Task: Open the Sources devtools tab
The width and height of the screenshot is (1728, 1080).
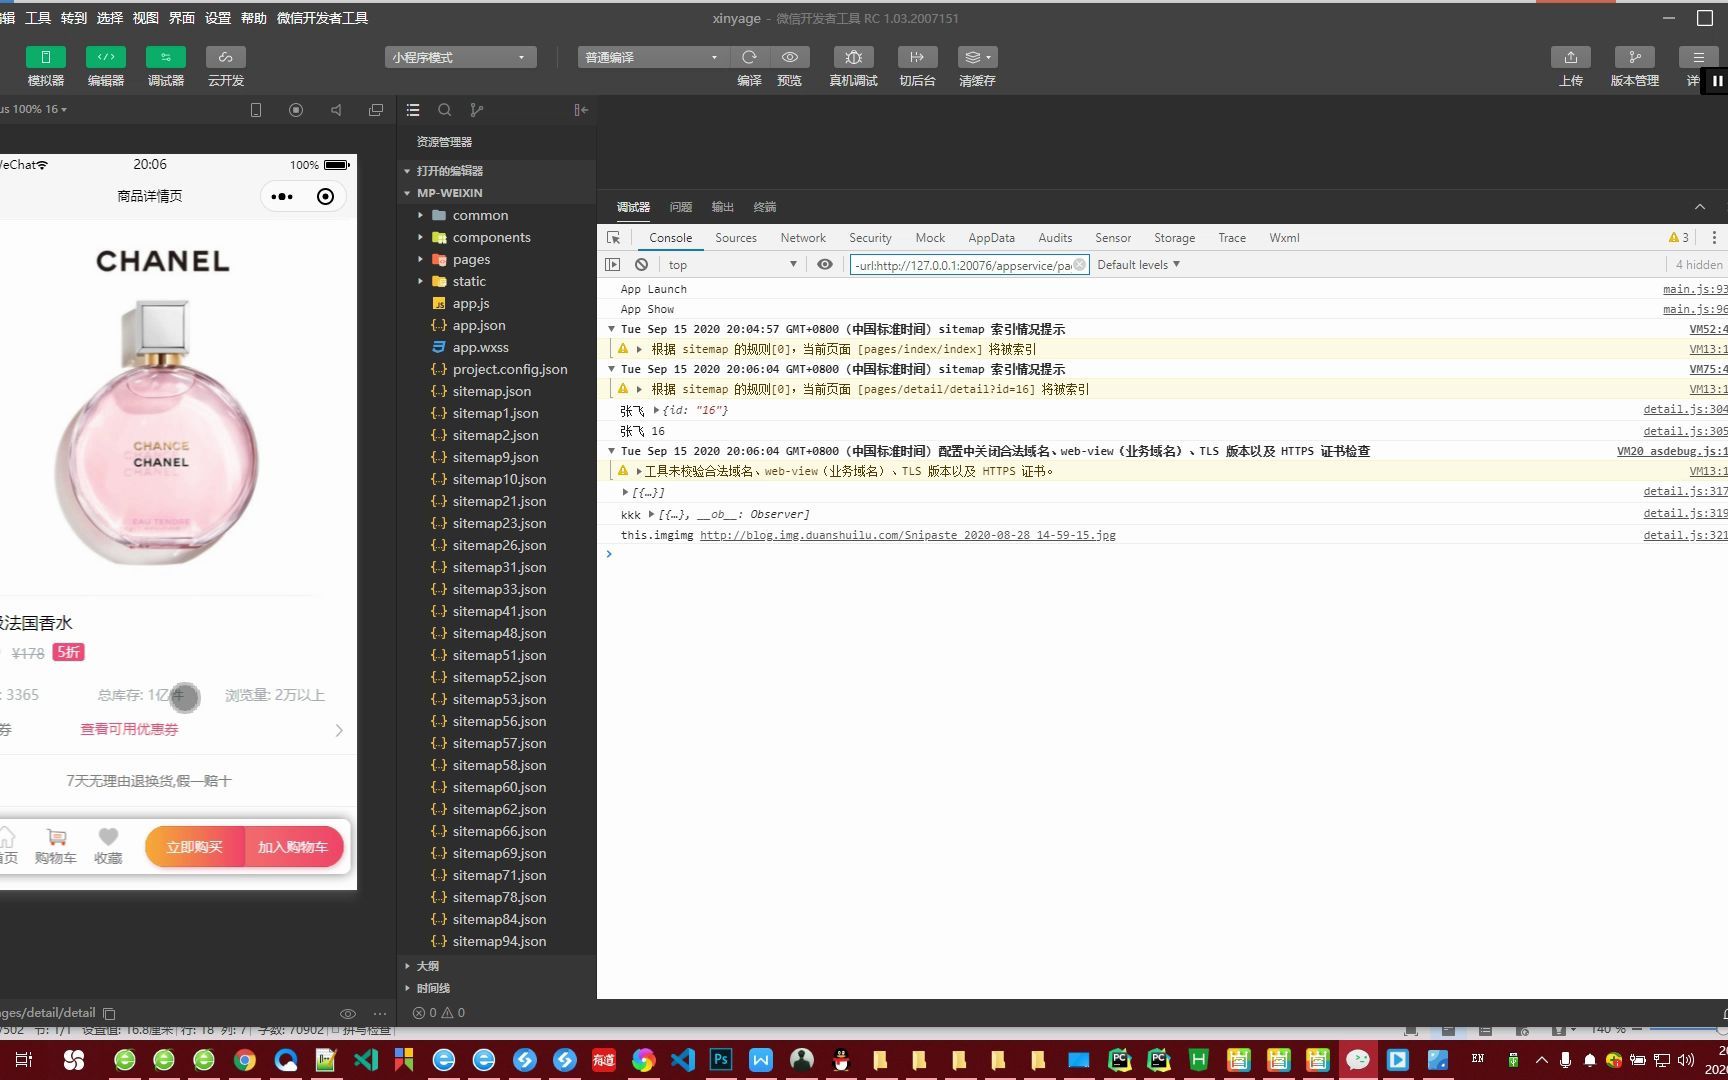Action: coord(736,238)
